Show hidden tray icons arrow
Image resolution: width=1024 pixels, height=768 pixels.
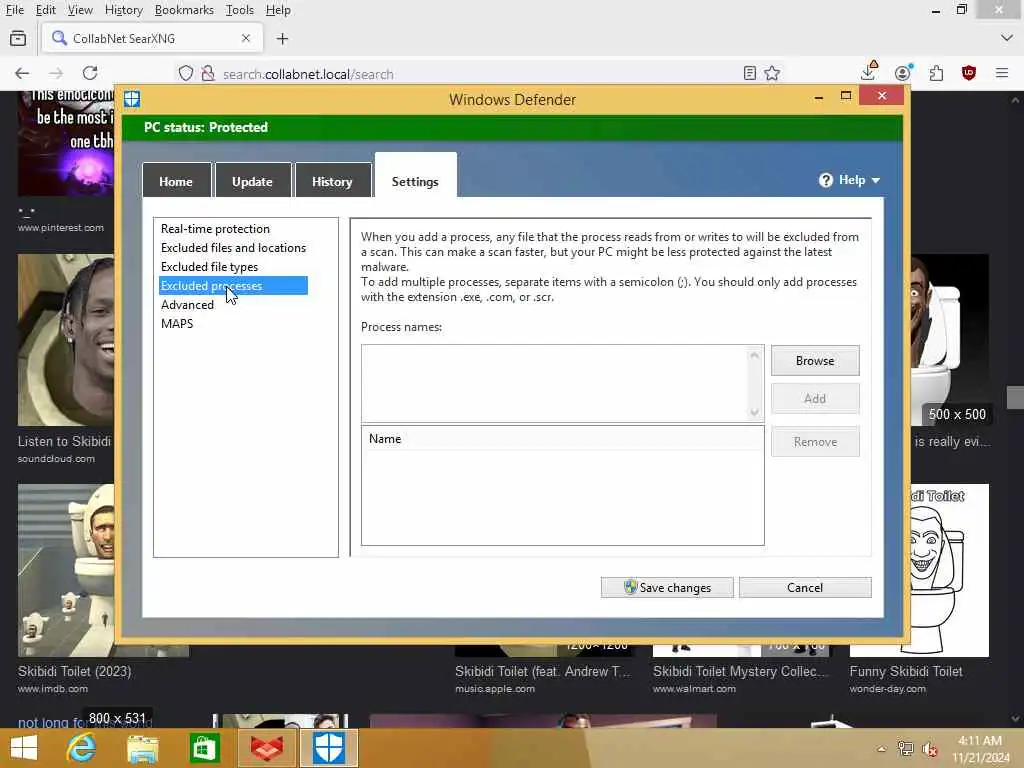click(881, 749)
